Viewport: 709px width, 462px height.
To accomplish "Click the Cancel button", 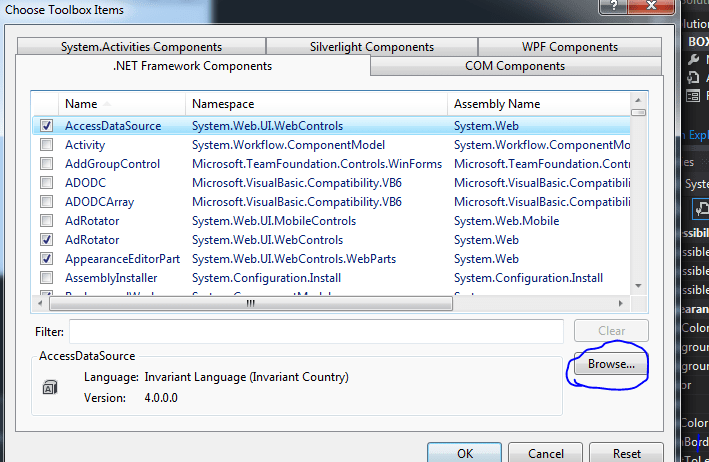I will pyautogui.click(x=545, y=453).
